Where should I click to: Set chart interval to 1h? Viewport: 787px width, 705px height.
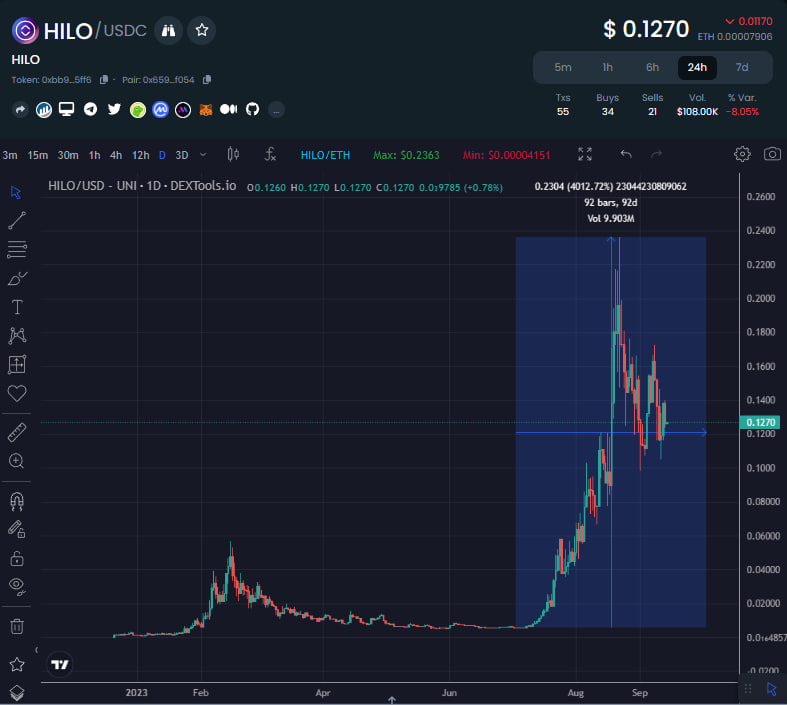(x=94, y=155)
